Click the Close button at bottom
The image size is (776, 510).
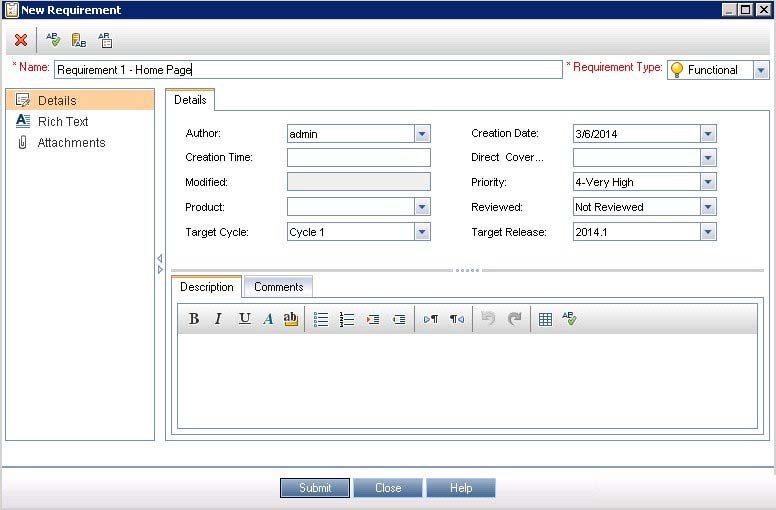pos(388,488)
